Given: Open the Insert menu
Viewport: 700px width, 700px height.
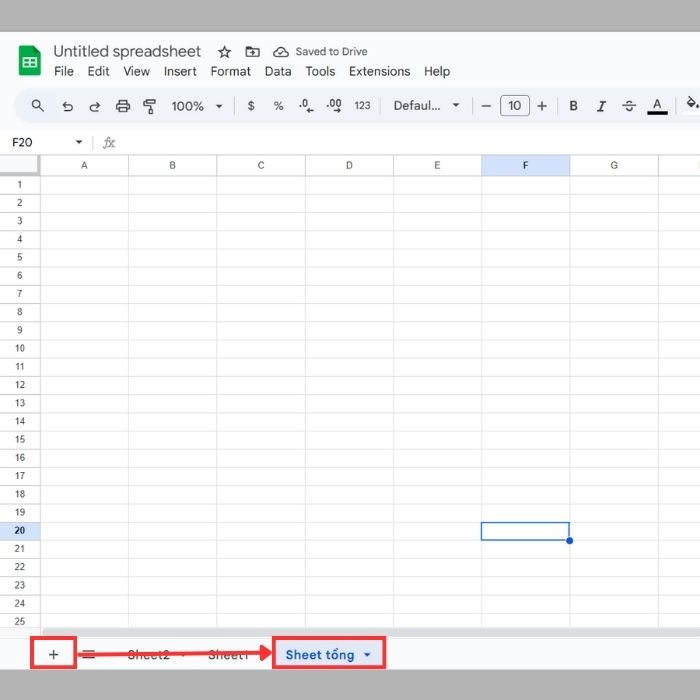Looking at the screenshot, I should click(180, 71).
